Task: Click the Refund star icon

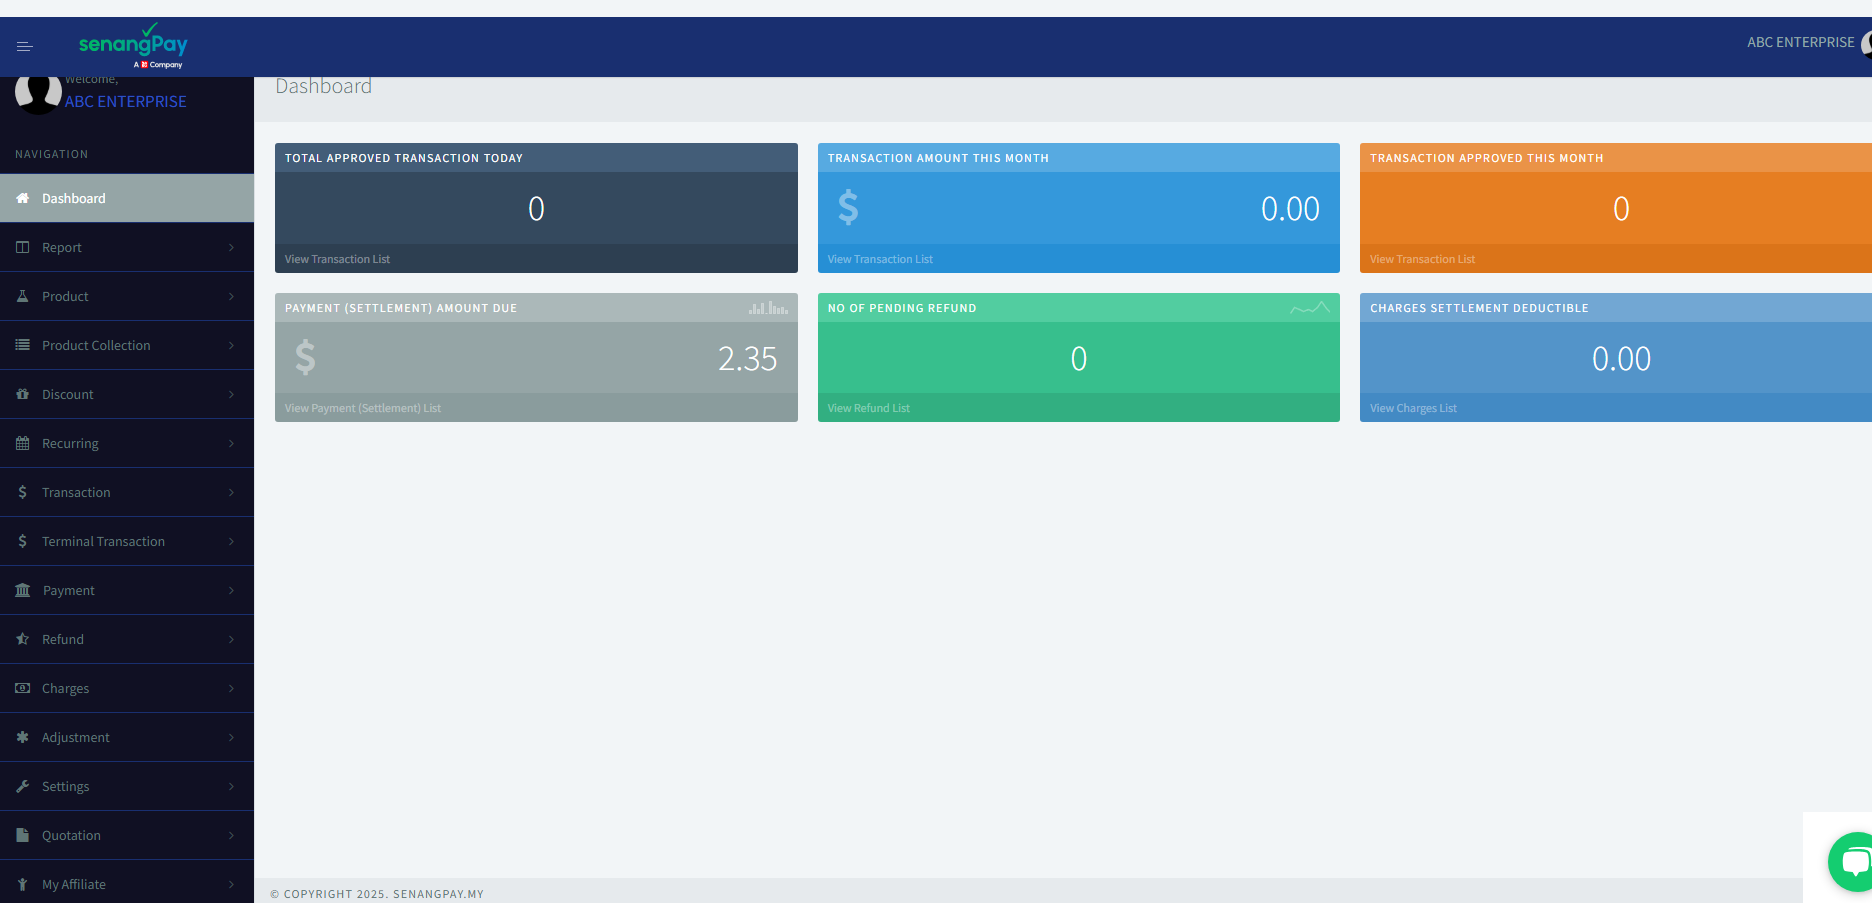Action: (22, 639)
